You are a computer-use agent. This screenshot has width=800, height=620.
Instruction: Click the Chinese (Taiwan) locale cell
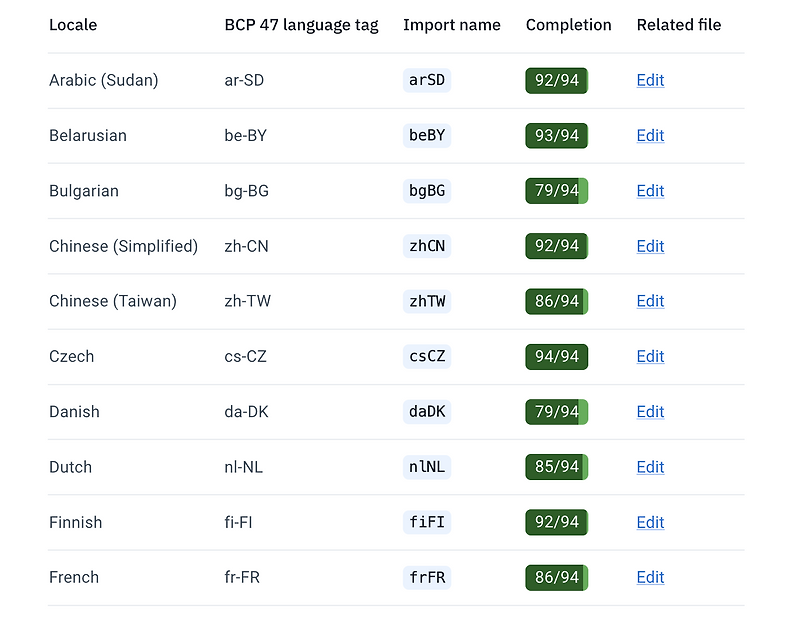[113, 301]
